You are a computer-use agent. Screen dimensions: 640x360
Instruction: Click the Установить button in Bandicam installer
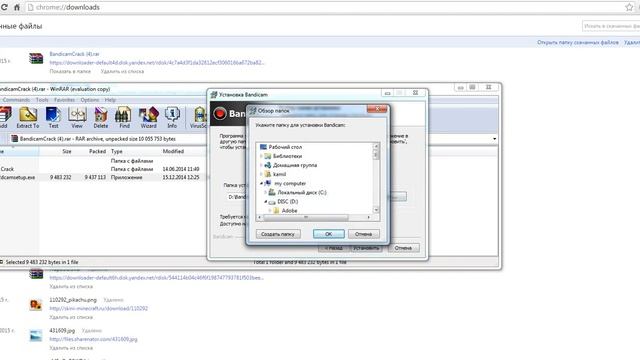[x=367, y=248]
